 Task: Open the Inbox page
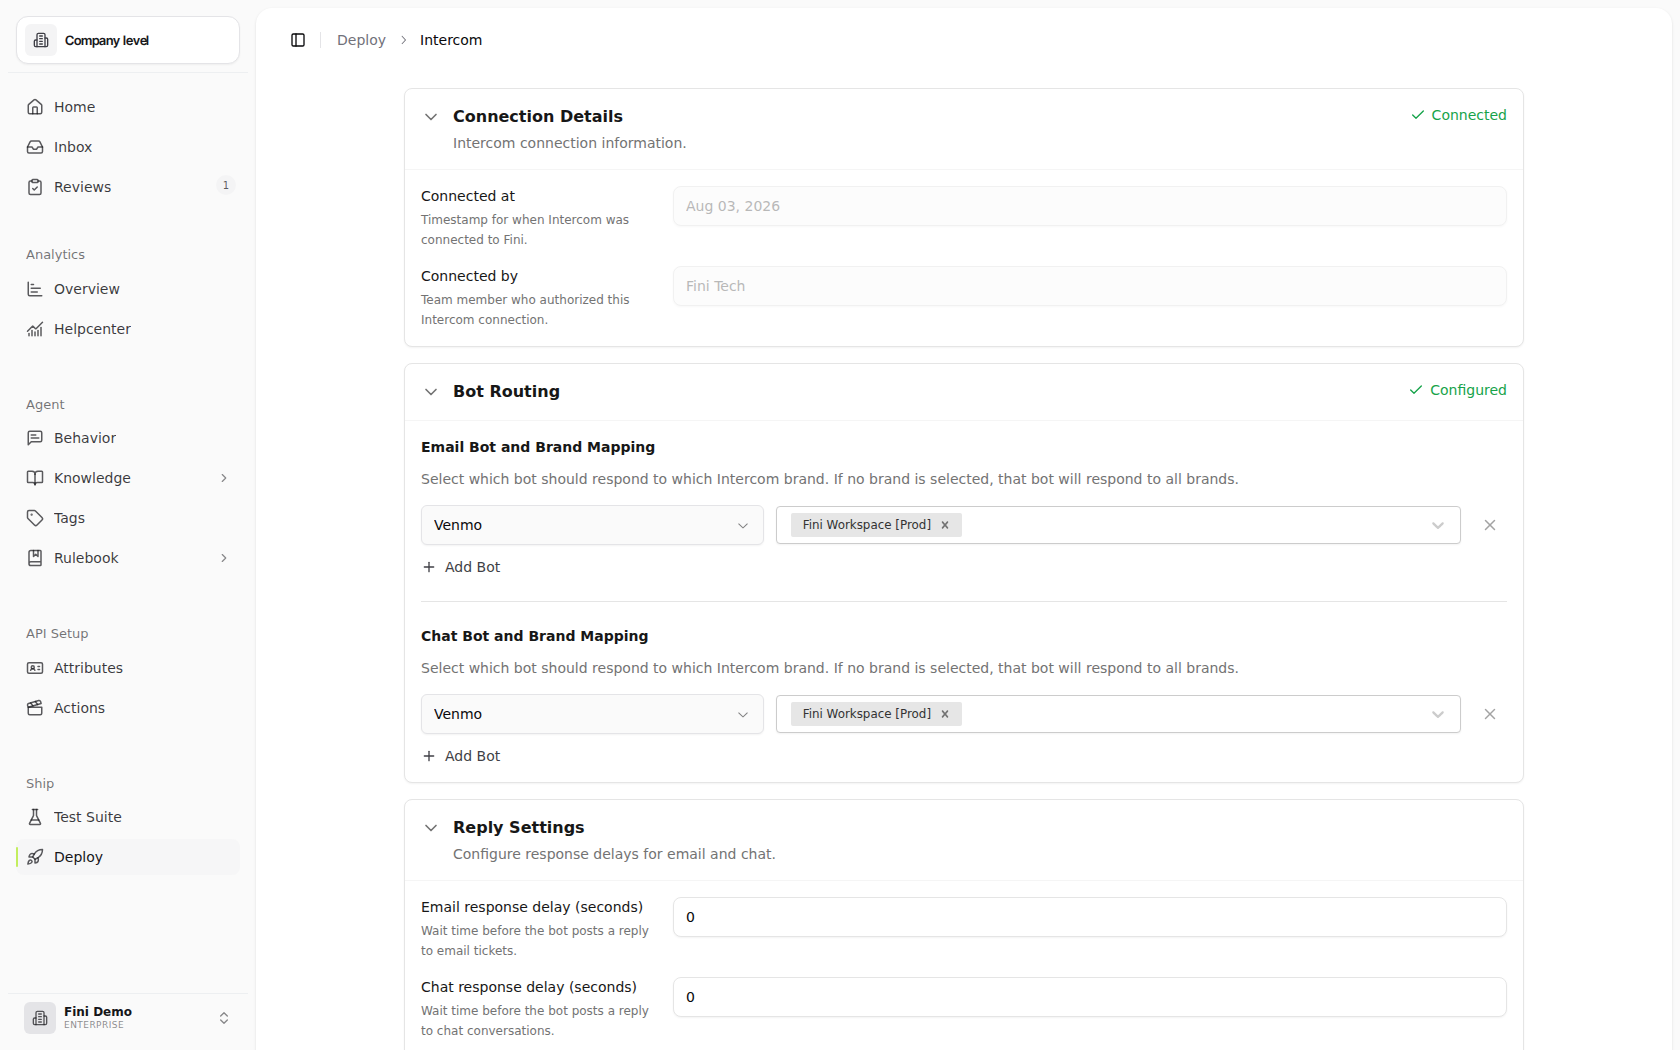point(128,147)
